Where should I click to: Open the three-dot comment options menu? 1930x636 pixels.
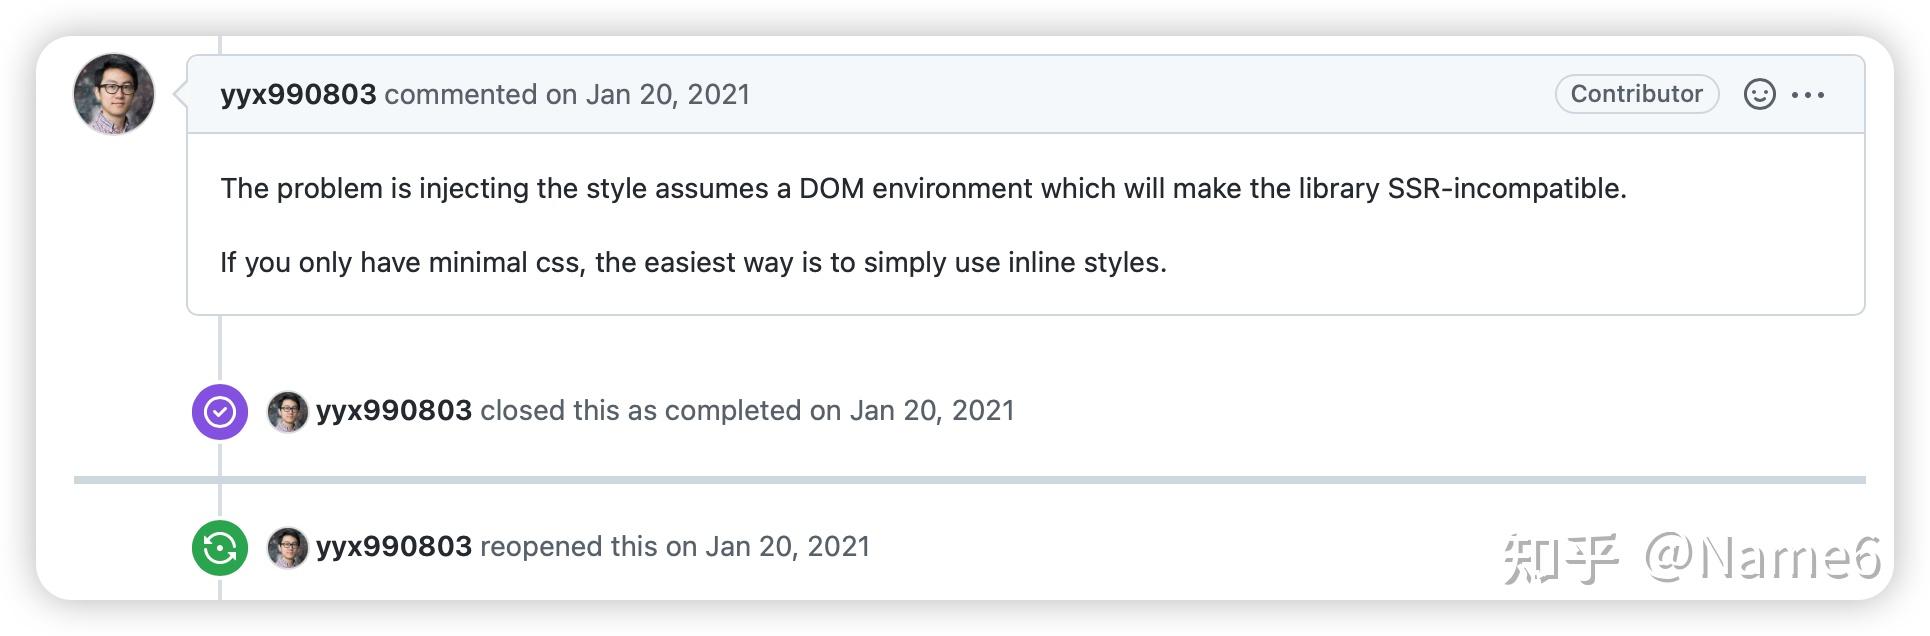1808,95
